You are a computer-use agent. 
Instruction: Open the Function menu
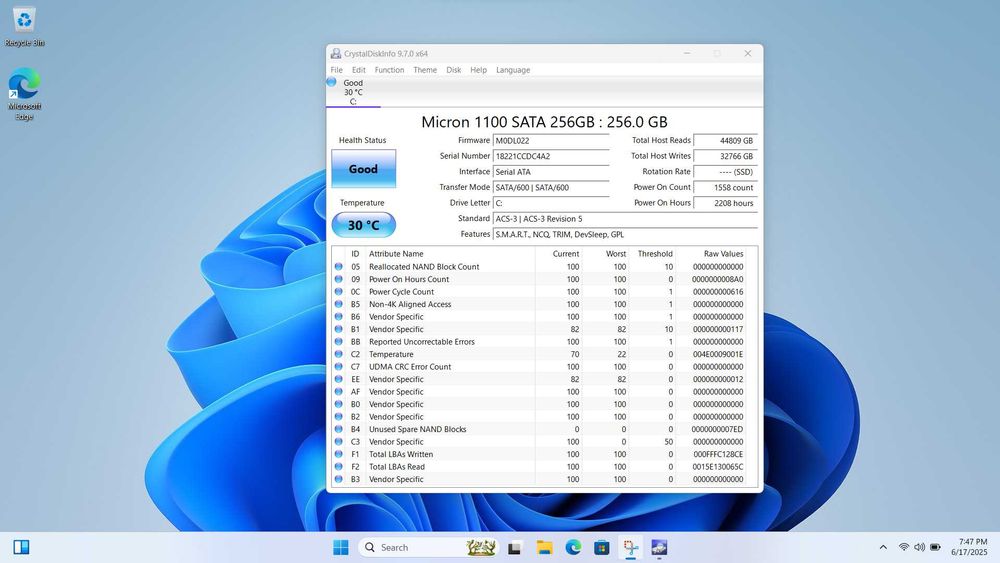[389, 70]
